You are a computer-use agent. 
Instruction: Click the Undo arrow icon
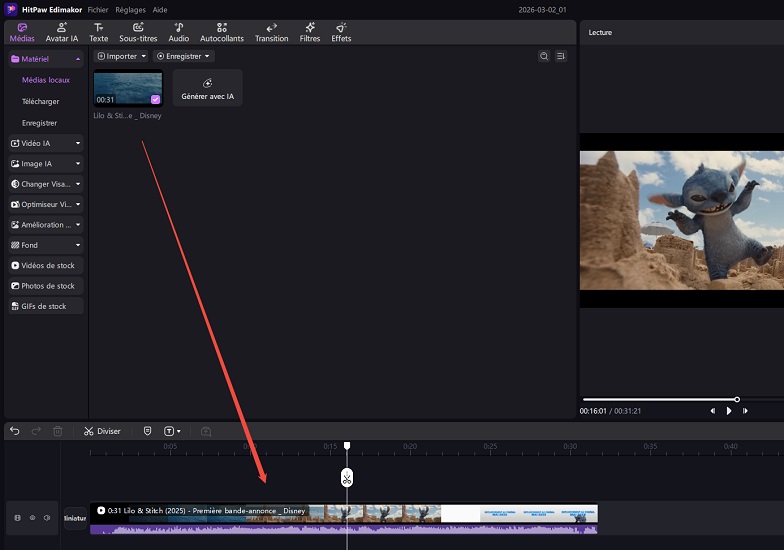pyautogui.click(x=14, y=431)
